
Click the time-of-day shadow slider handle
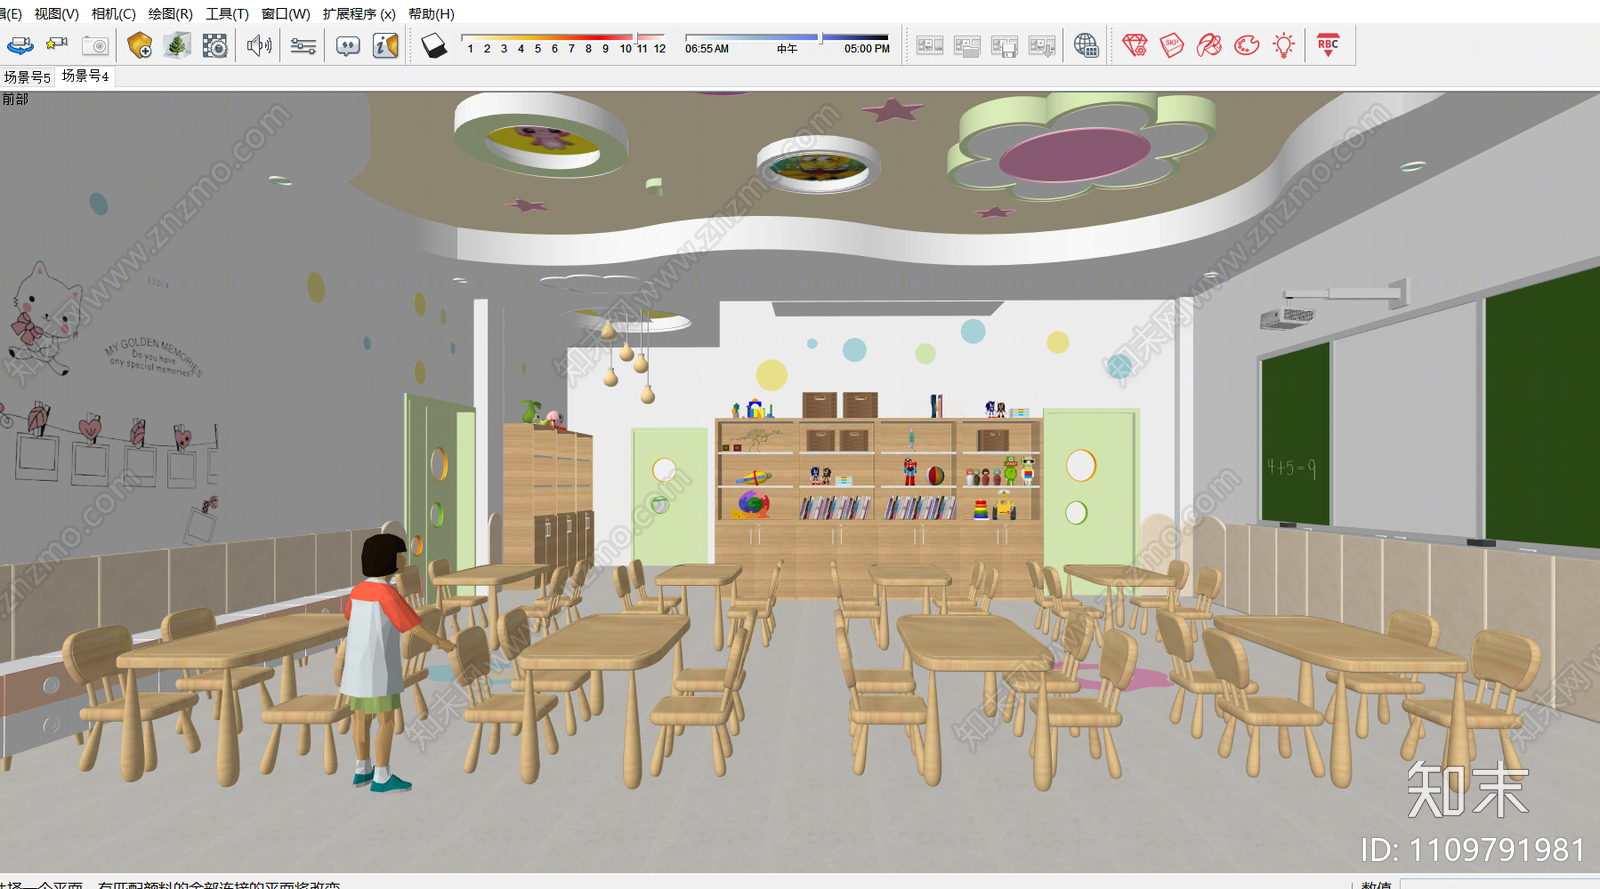coord(820,38)
